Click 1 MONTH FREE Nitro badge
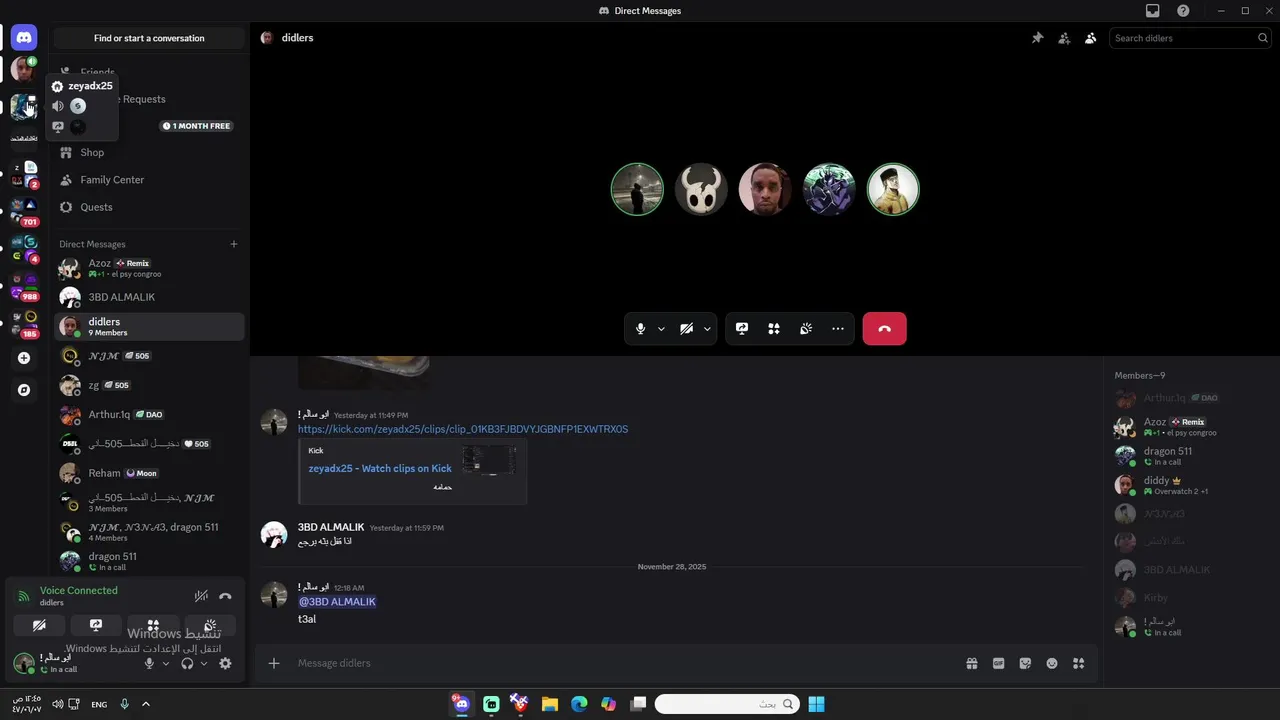Viewport: 1280px width, 720px height. (196, 126)
